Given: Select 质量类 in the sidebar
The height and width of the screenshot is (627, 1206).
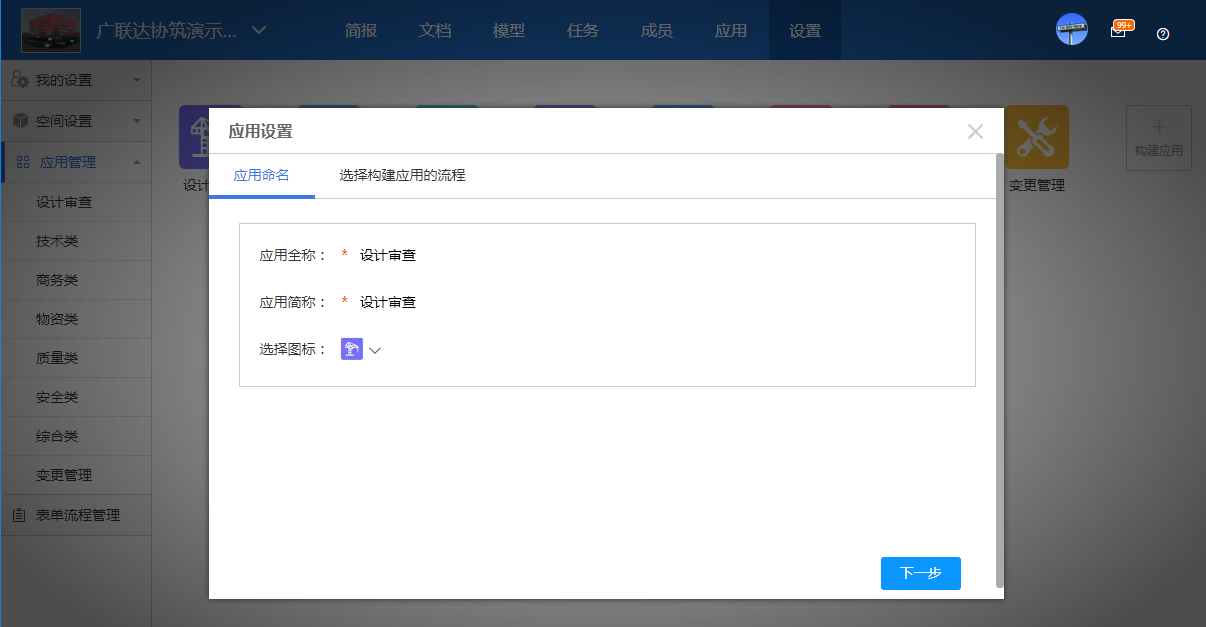Looking at the screenshot, I should coord(57,358).
